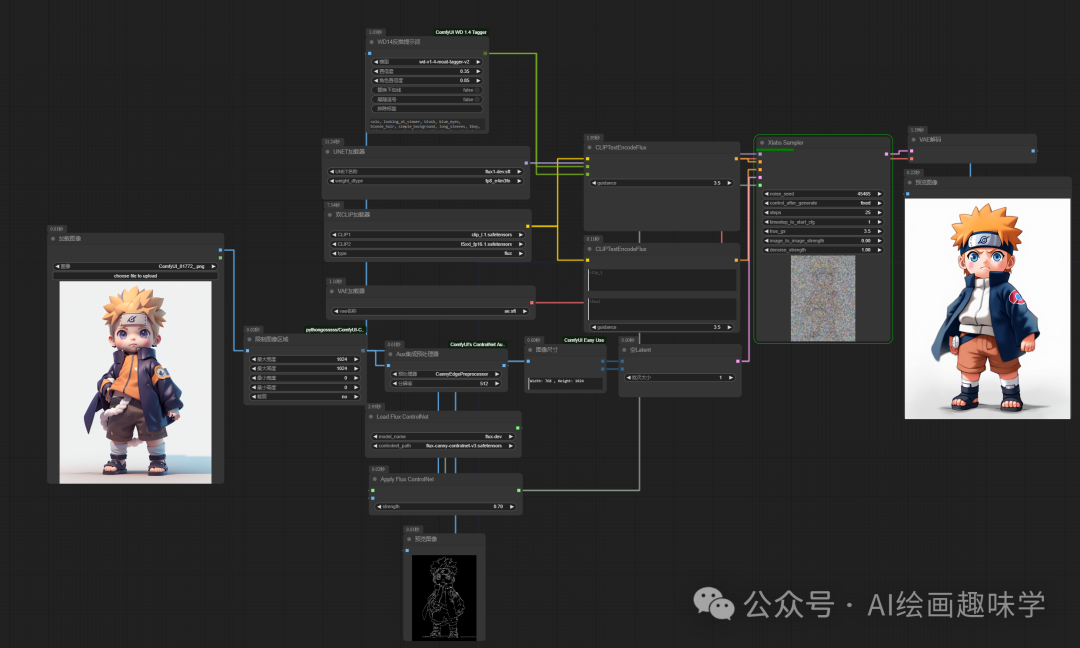The height and width of the screenshot is (648, 1080).
Task: Click the ComfyUI WD 1.4 Tagger badge
Action: tap(461, 32)
